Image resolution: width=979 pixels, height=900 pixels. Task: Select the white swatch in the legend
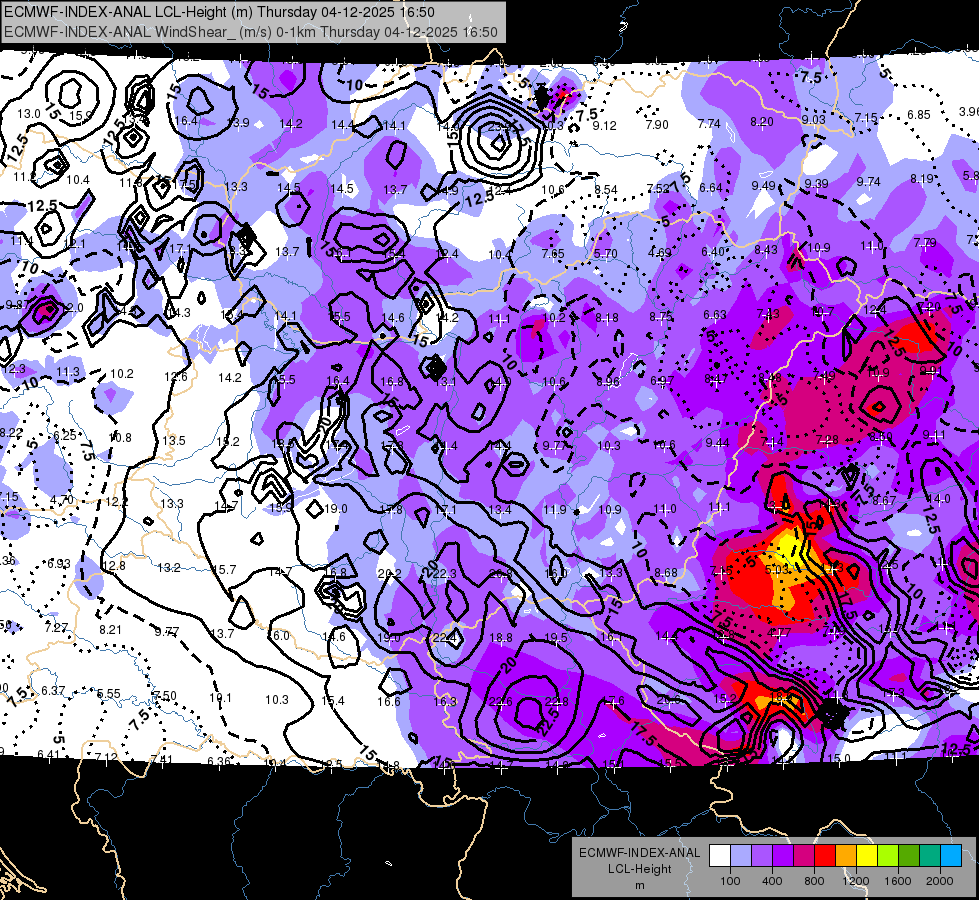click(x=720, y=856)
